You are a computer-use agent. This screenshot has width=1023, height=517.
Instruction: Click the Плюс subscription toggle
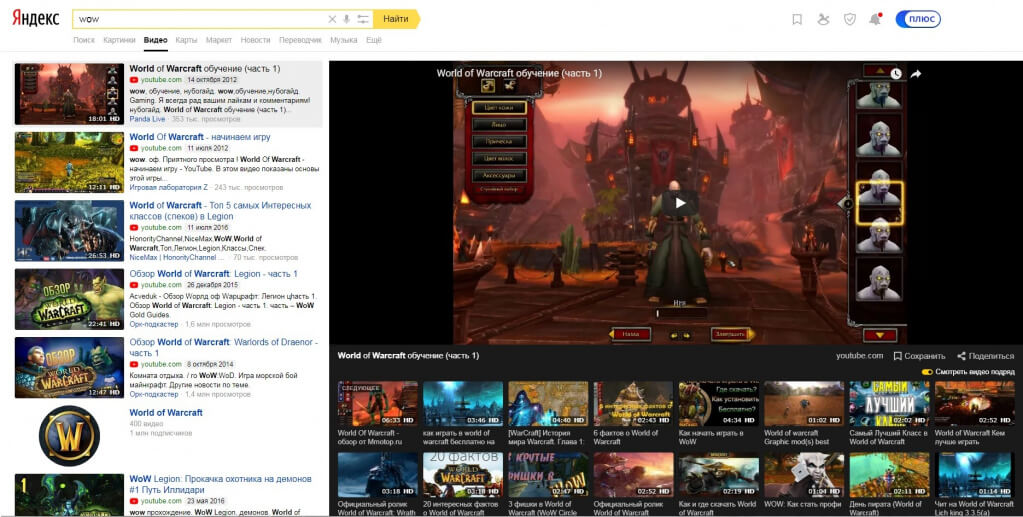[x=918, y=19]
